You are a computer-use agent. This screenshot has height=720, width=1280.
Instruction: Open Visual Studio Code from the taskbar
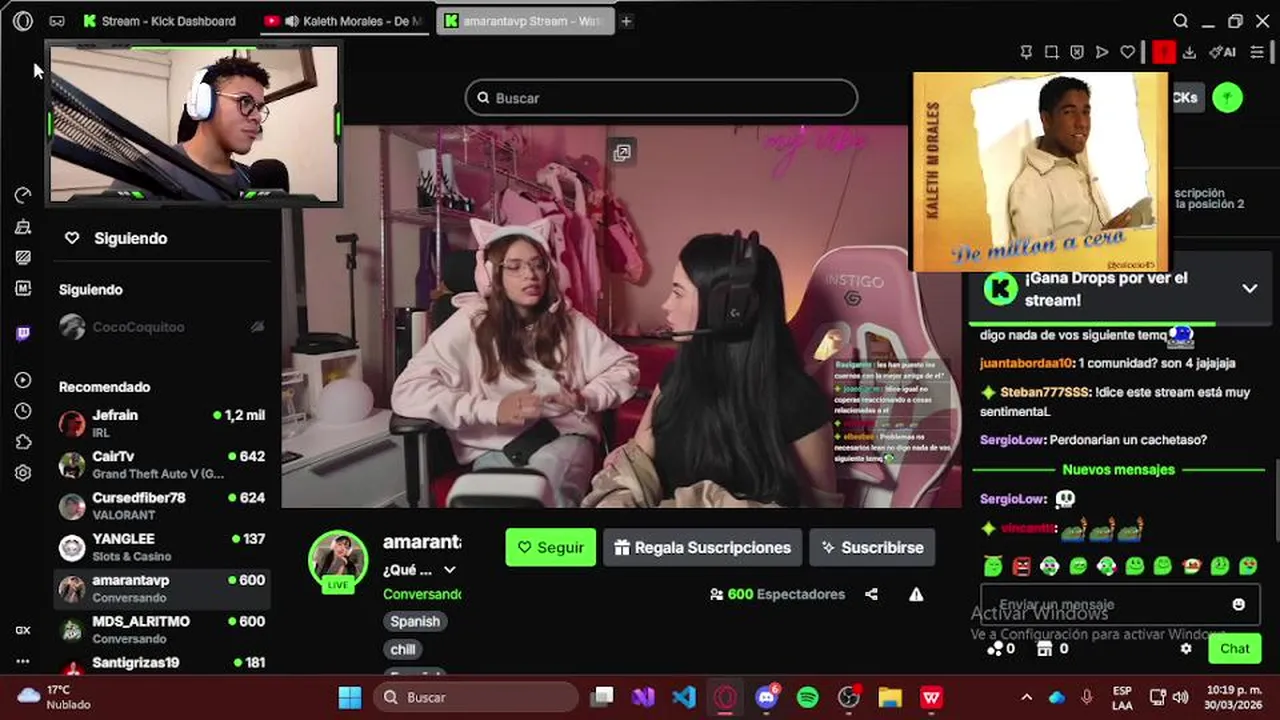685,697
